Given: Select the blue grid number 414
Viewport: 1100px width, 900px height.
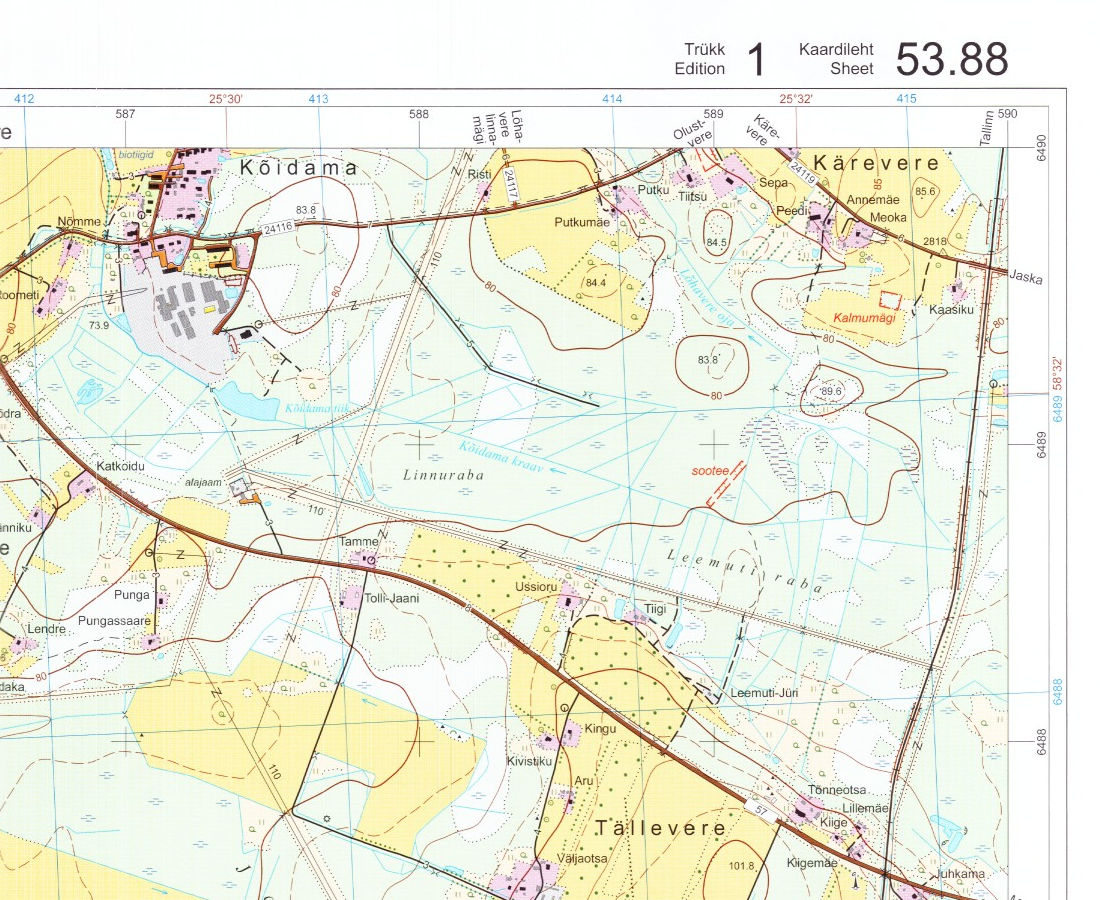Looking at the screenshot, I should click(612, 99).
